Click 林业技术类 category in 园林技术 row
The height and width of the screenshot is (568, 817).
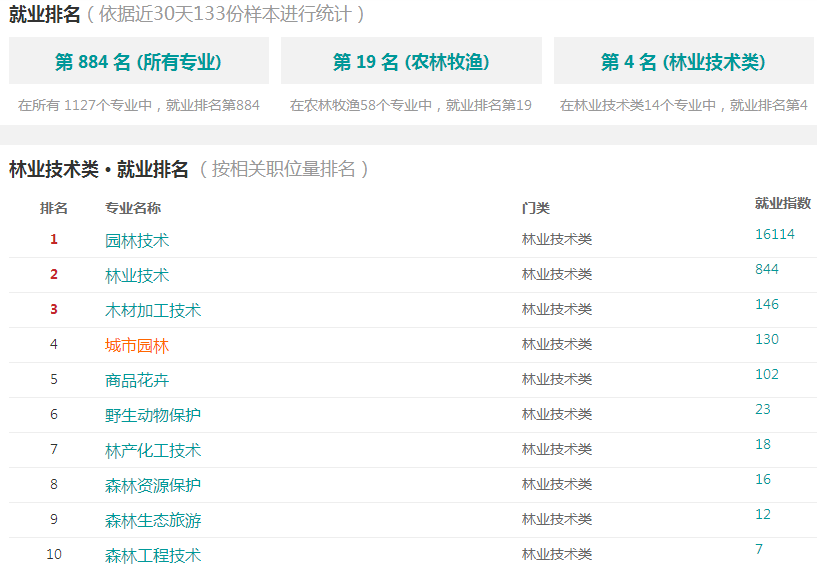[557, 240]
